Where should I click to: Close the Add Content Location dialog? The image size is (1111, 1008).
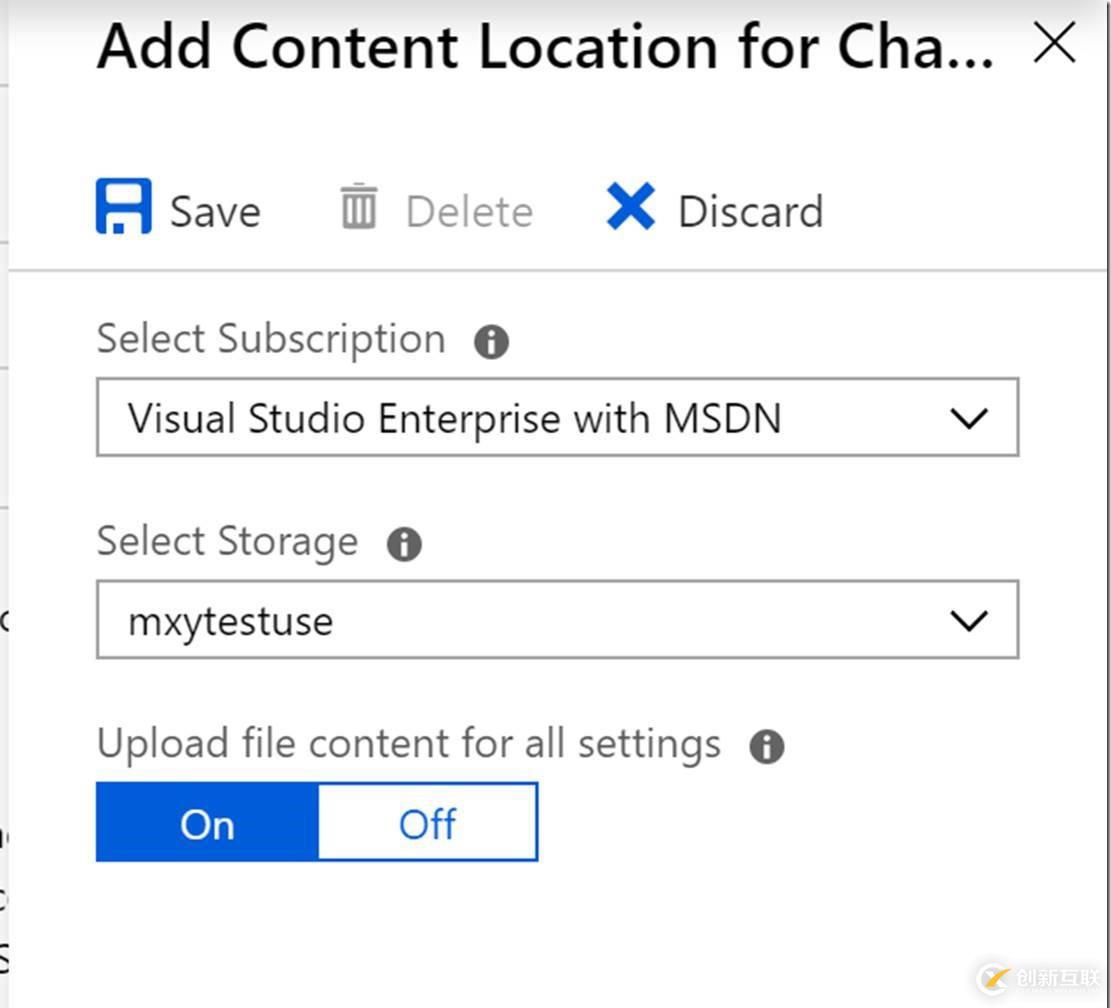pos(1054,43)
